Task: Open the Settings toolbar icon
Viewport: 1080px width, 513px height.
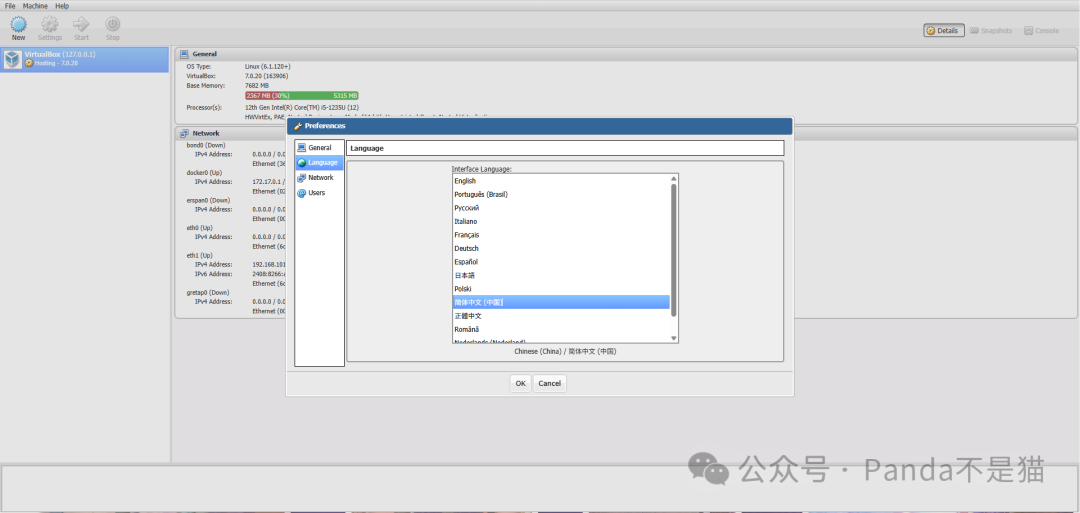Action: point(50,25)
